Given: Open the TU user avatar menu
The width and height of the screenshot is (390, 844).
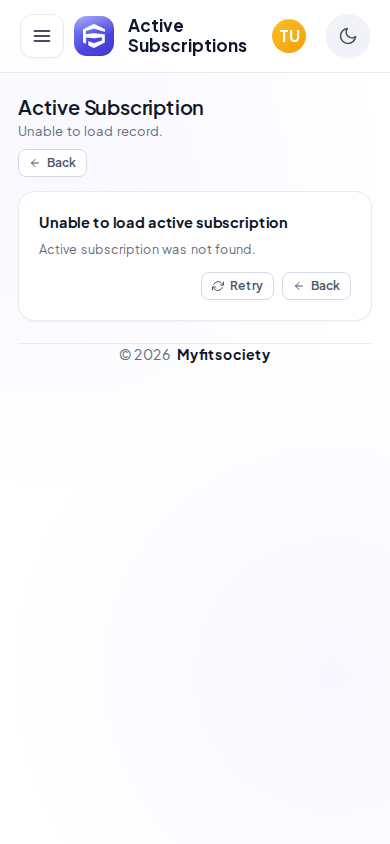Looking at the screenshot, I should (x=289, y=36).
